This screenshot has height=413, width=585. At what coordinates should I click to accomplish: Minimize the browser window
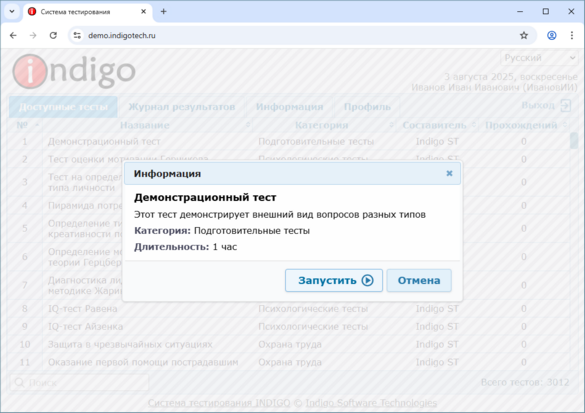[x=520, y=12]
